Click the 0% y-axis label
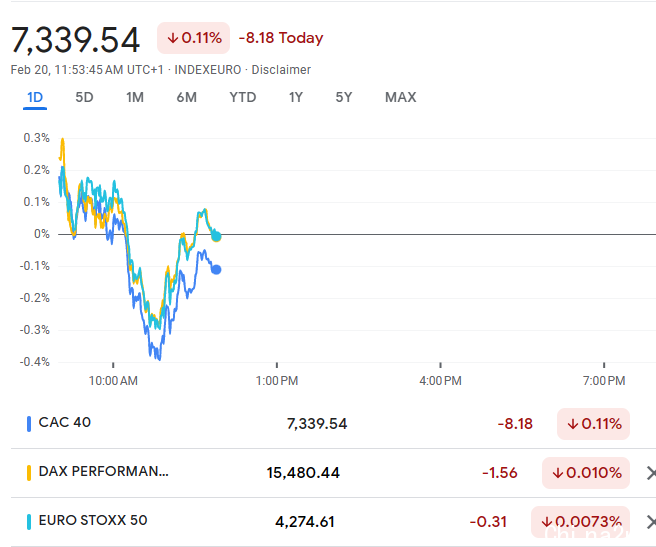 42,234
